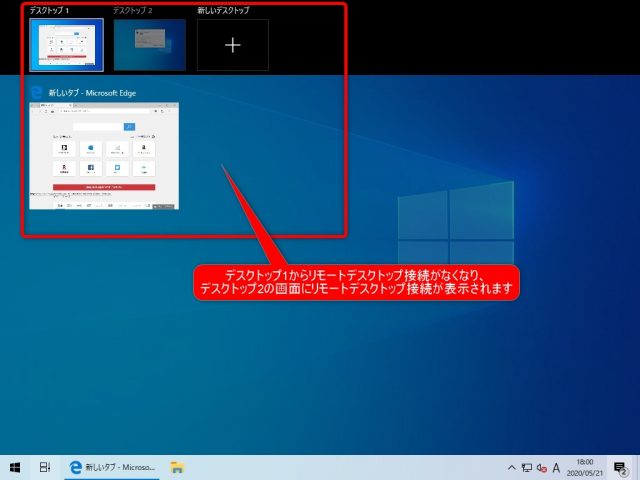Click the muted volume tray icon
Image resolution: width=640 pixels, height=480 pixels.
(542, 468)
